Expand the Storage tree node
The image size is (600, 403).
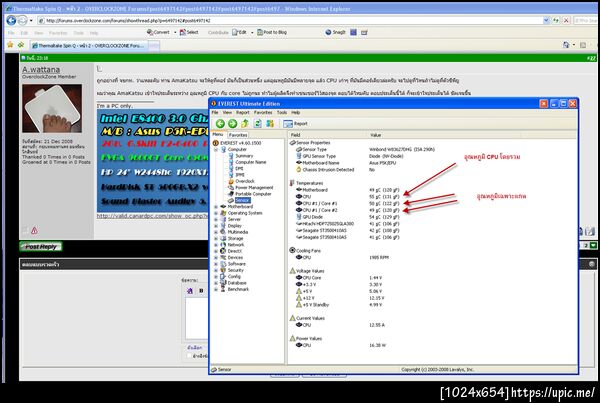[x=216, y=239]
